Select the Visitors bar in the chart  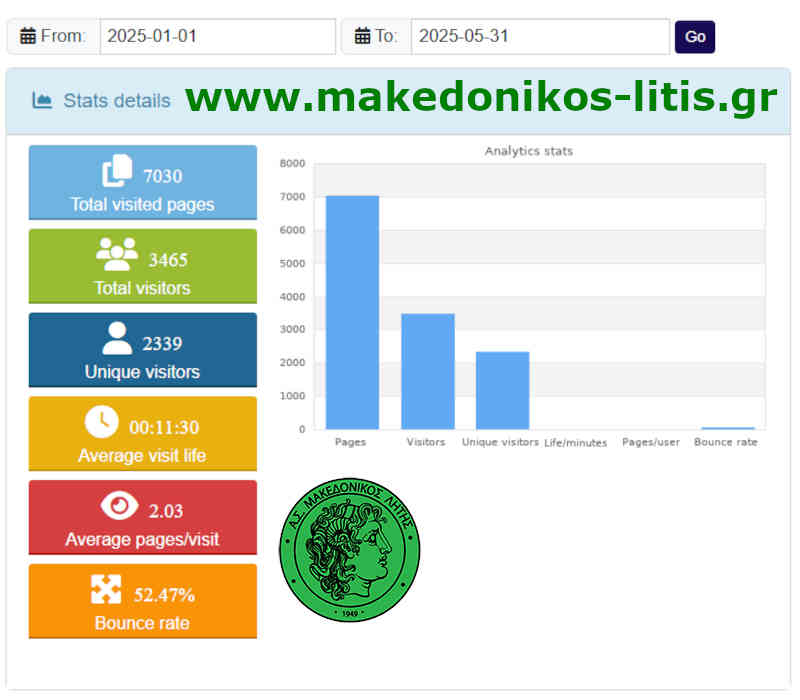click(x=427, y=371)
